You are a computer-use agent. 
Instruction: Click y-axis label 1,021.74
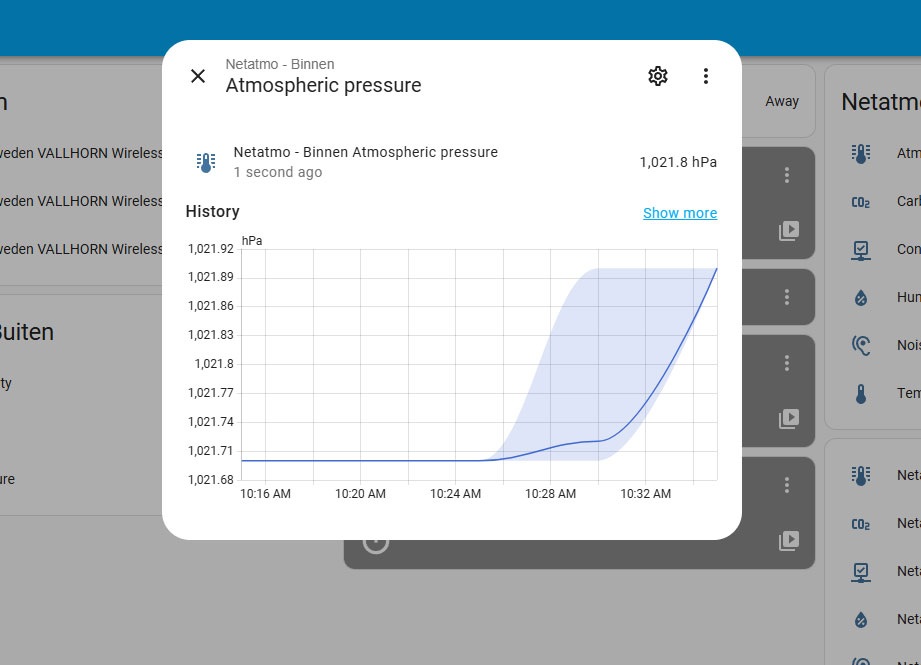coord(211,422)
